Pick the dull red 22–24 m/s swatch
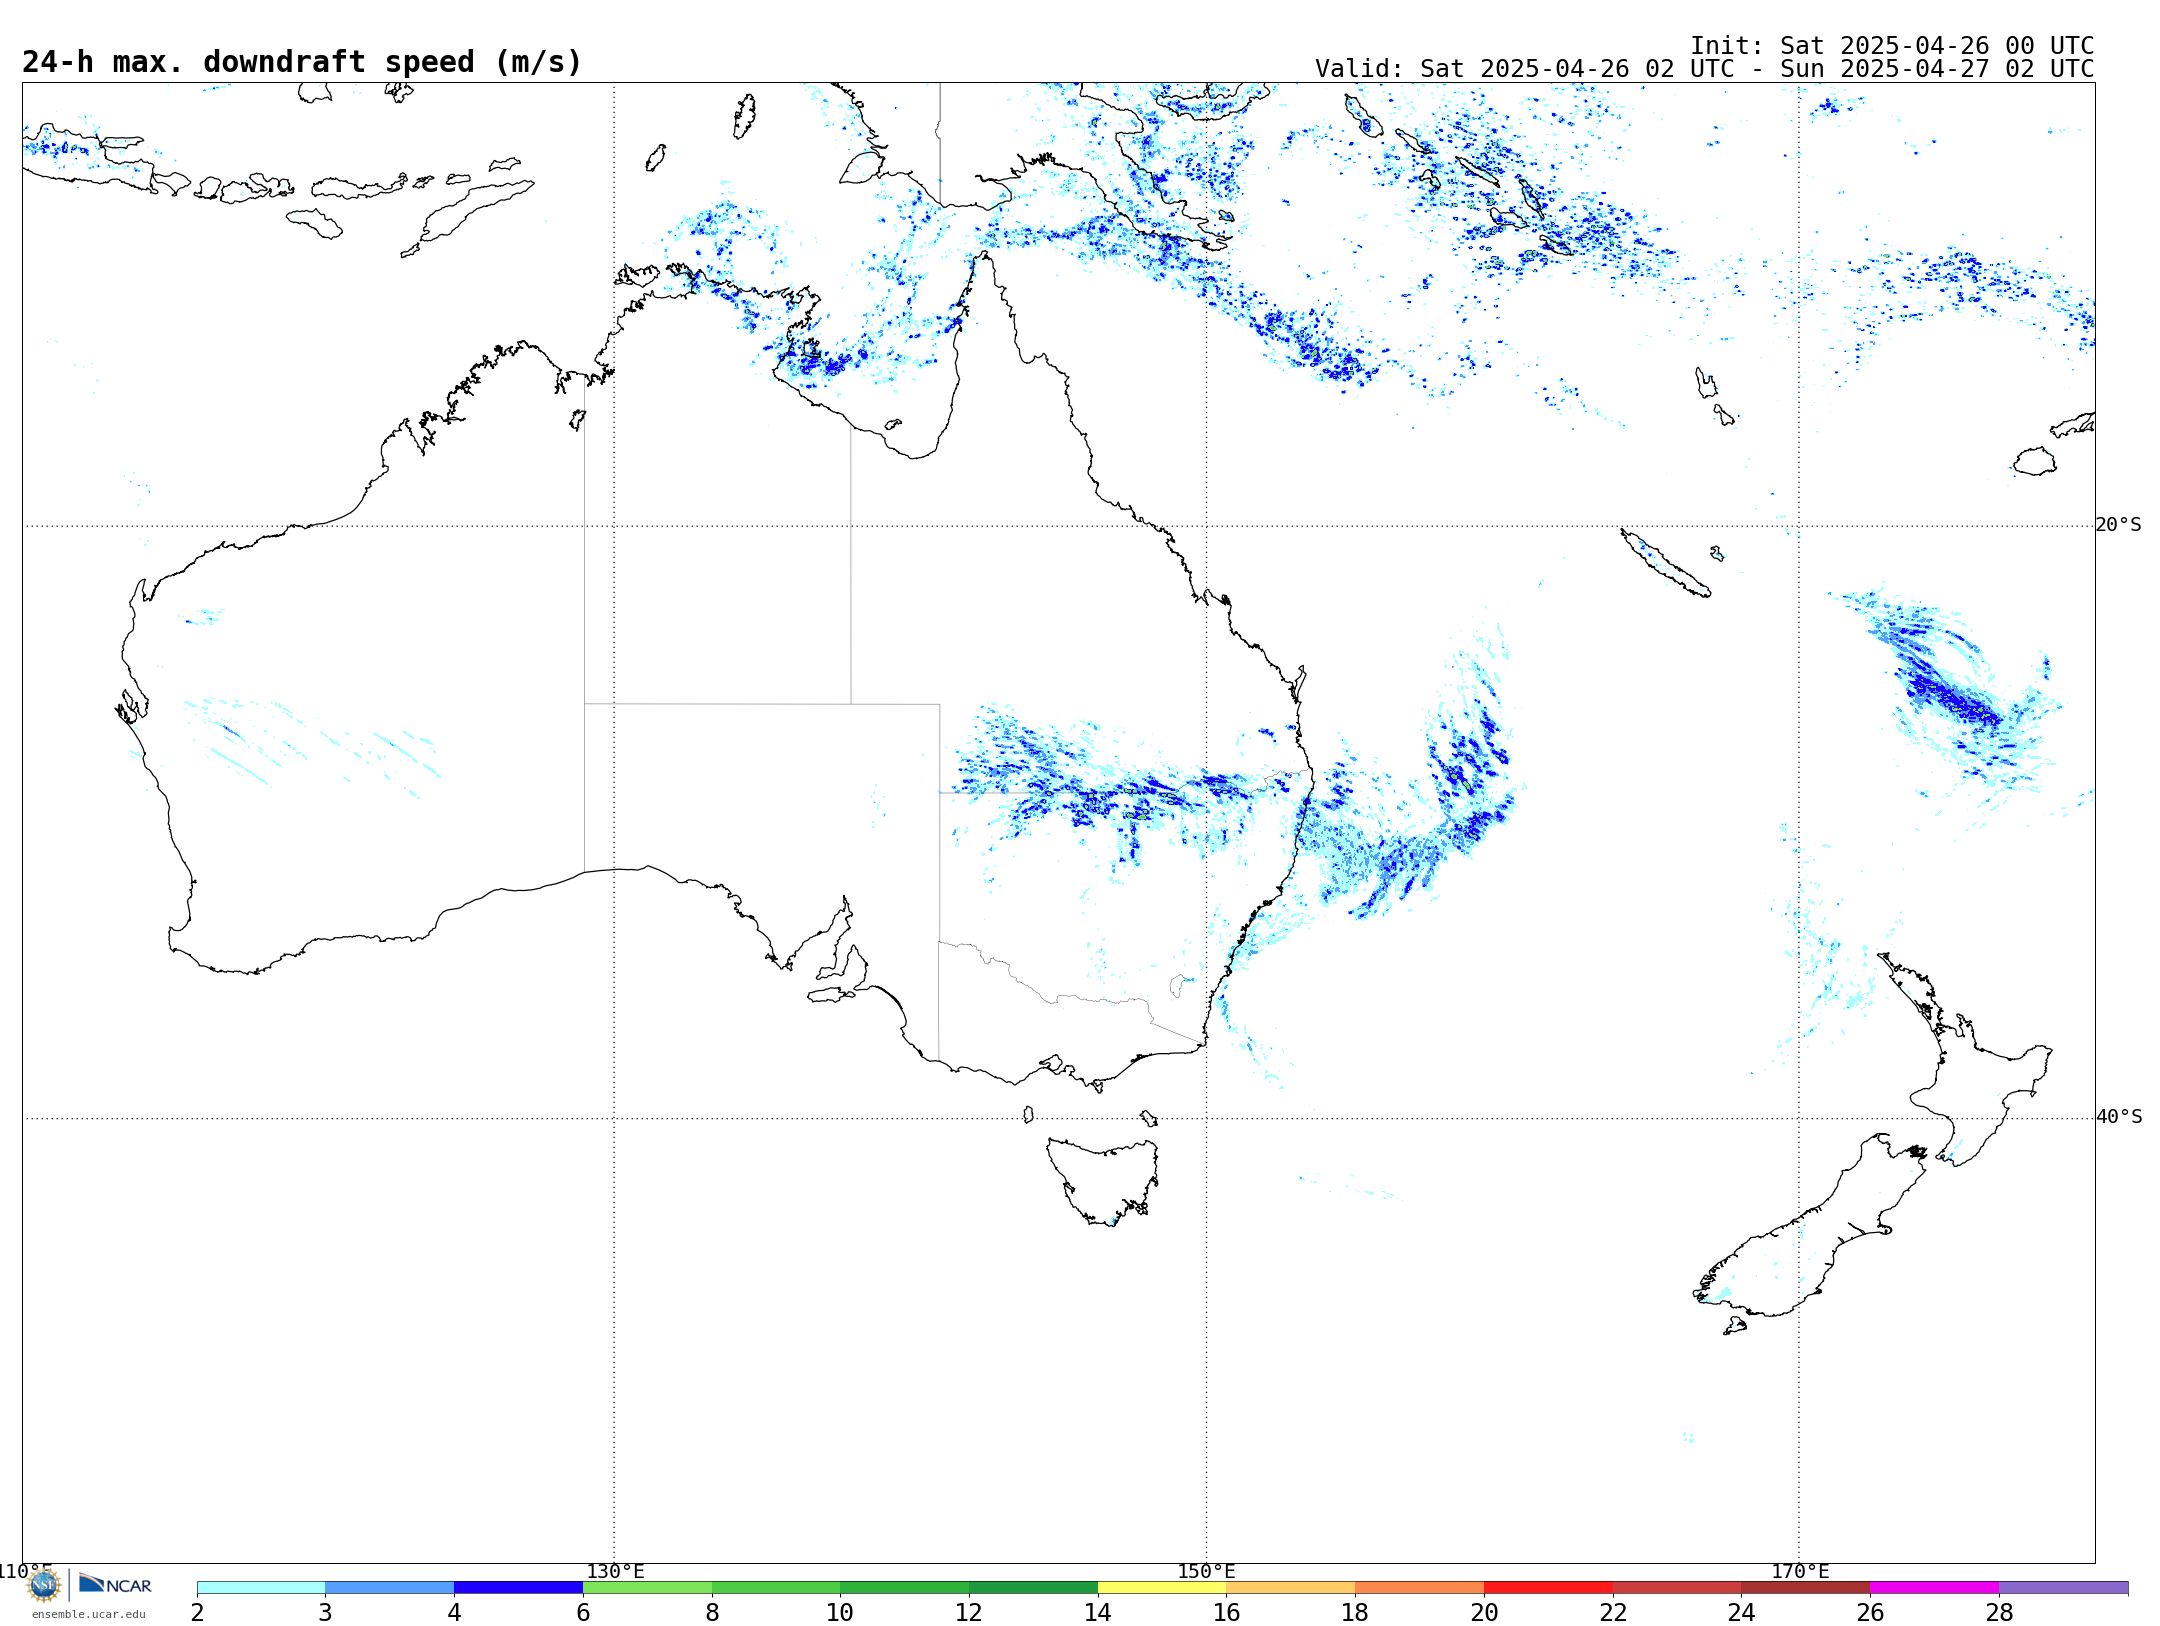The image size is (2160, 1626). point(1677,1588)
